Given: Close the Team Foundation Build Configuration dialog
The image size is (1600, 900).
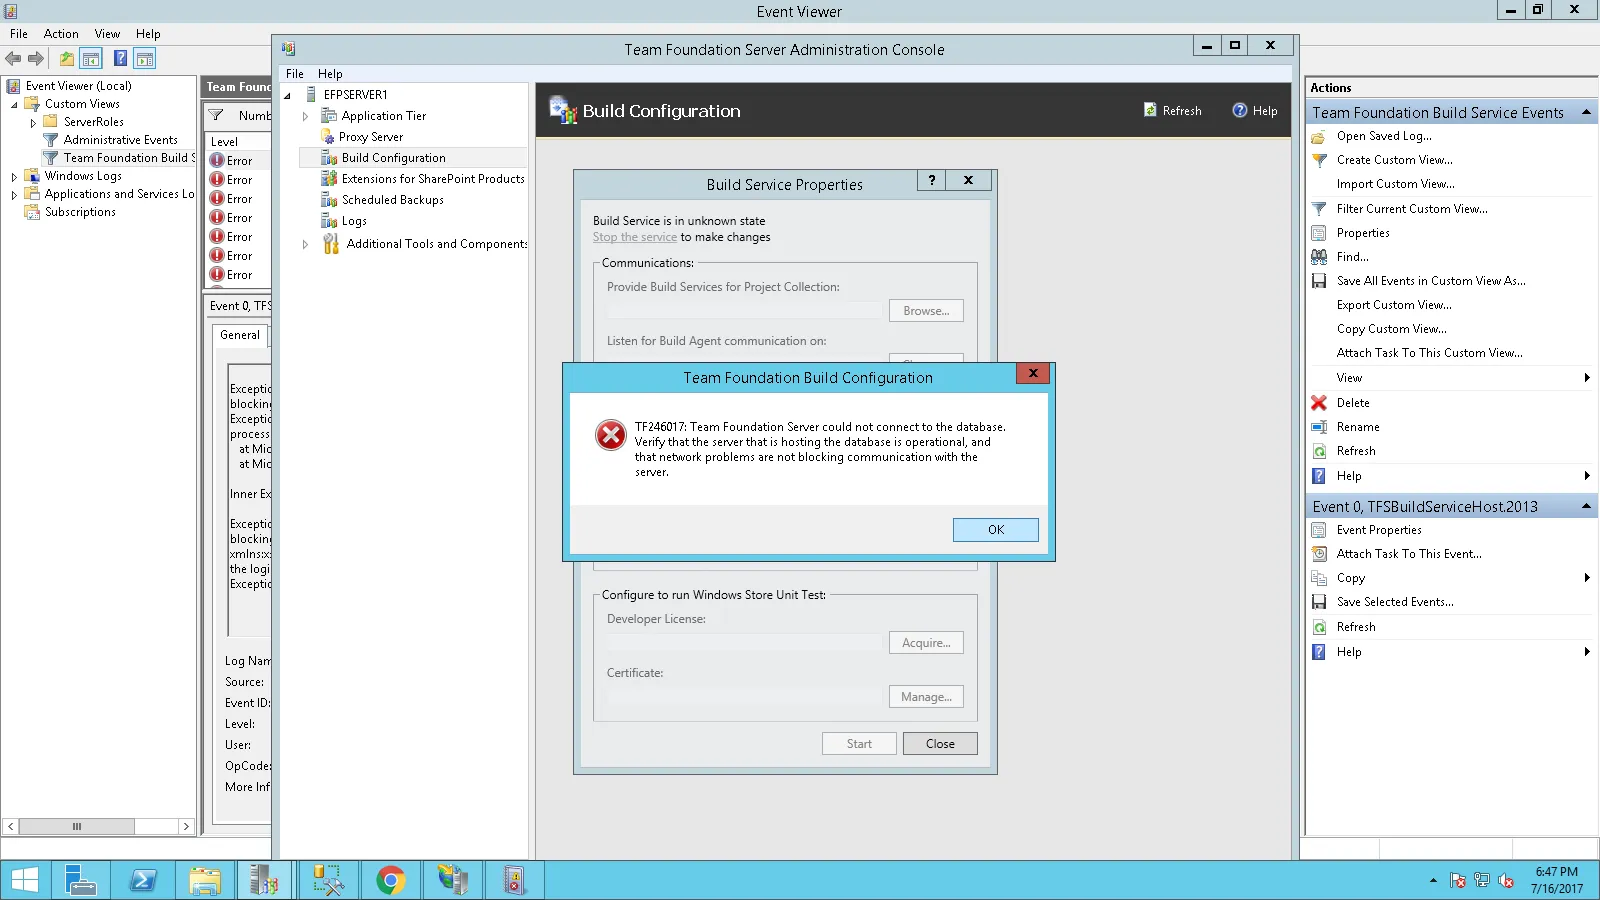Looking at the screenshot, I should click(x=1033, y=373).
